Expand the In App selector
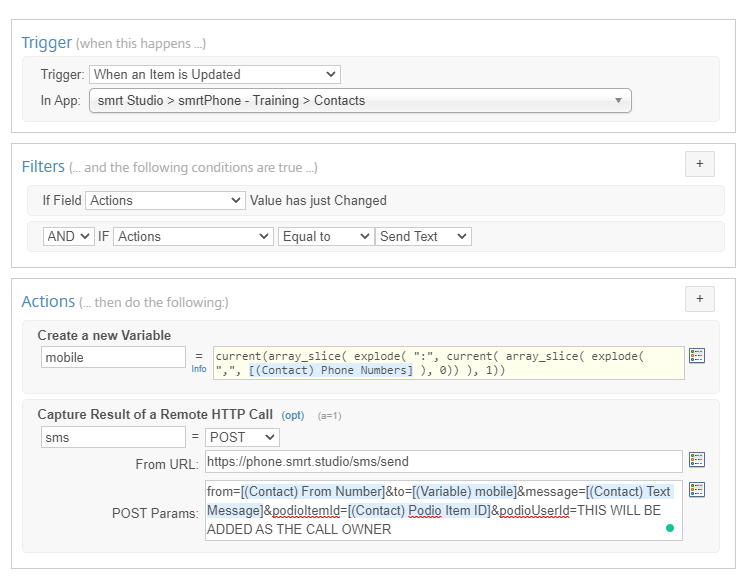This screenshot has width=747, height=577. 360,100
